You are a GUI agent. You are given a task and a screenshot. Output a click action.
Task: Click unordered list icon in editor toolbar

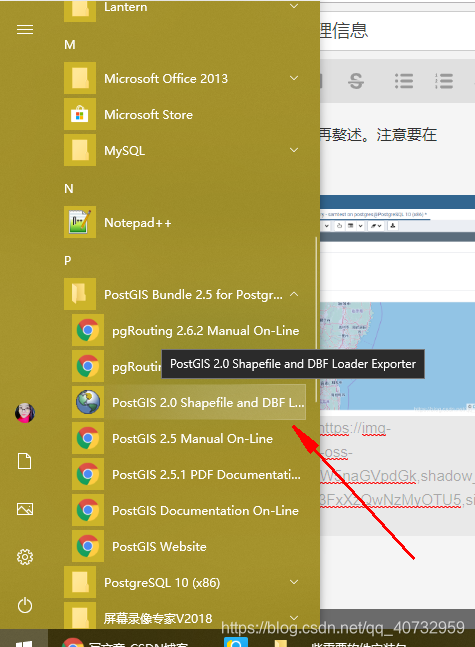(404, 80)
